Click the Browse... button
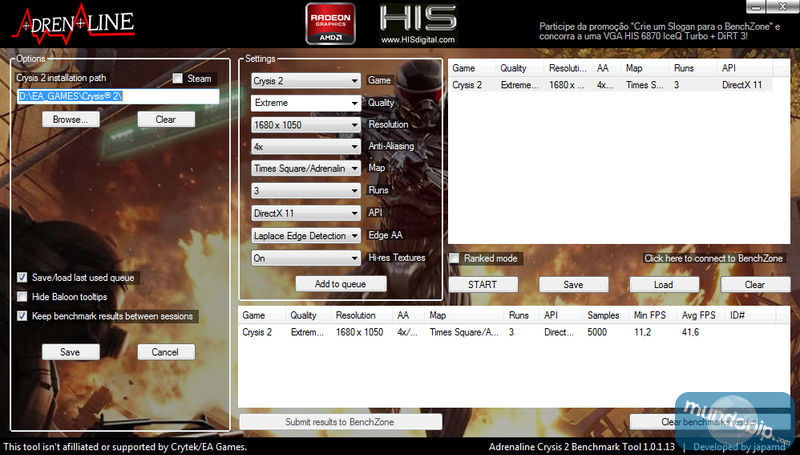The width and height of the screenshot is (800, 455). click(70, 119)
